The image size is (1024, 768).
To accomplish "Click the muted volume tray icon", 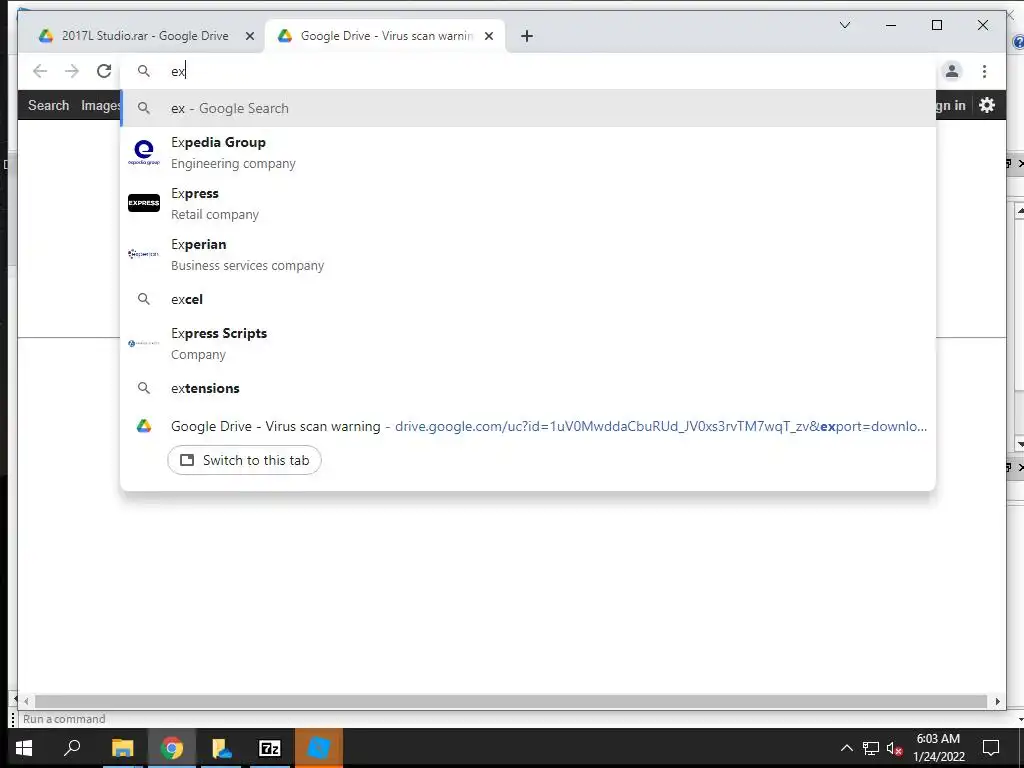I will click(x=895, y=748).
